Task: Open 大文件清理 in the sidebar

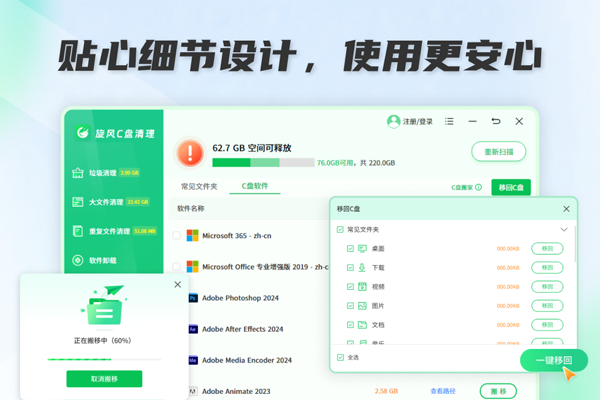Action: [x=110, y=202]
